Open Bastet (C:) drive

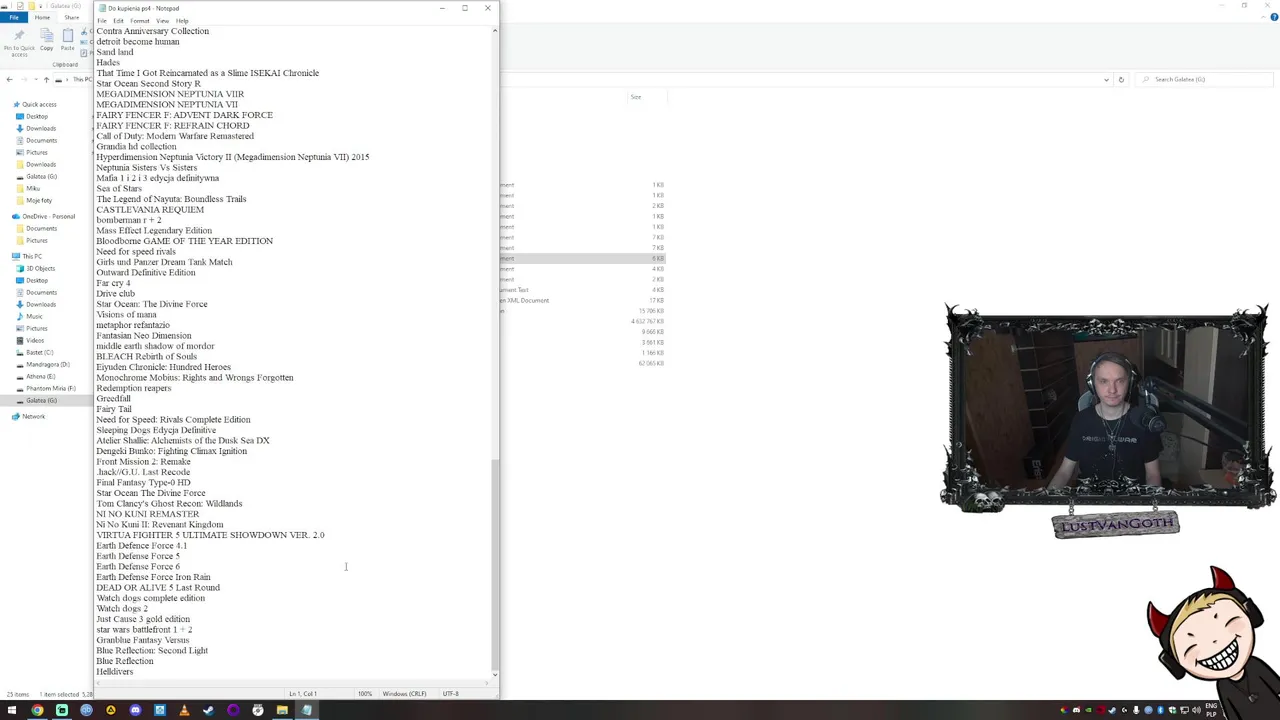pyautogui.click(x=40, y=352)
